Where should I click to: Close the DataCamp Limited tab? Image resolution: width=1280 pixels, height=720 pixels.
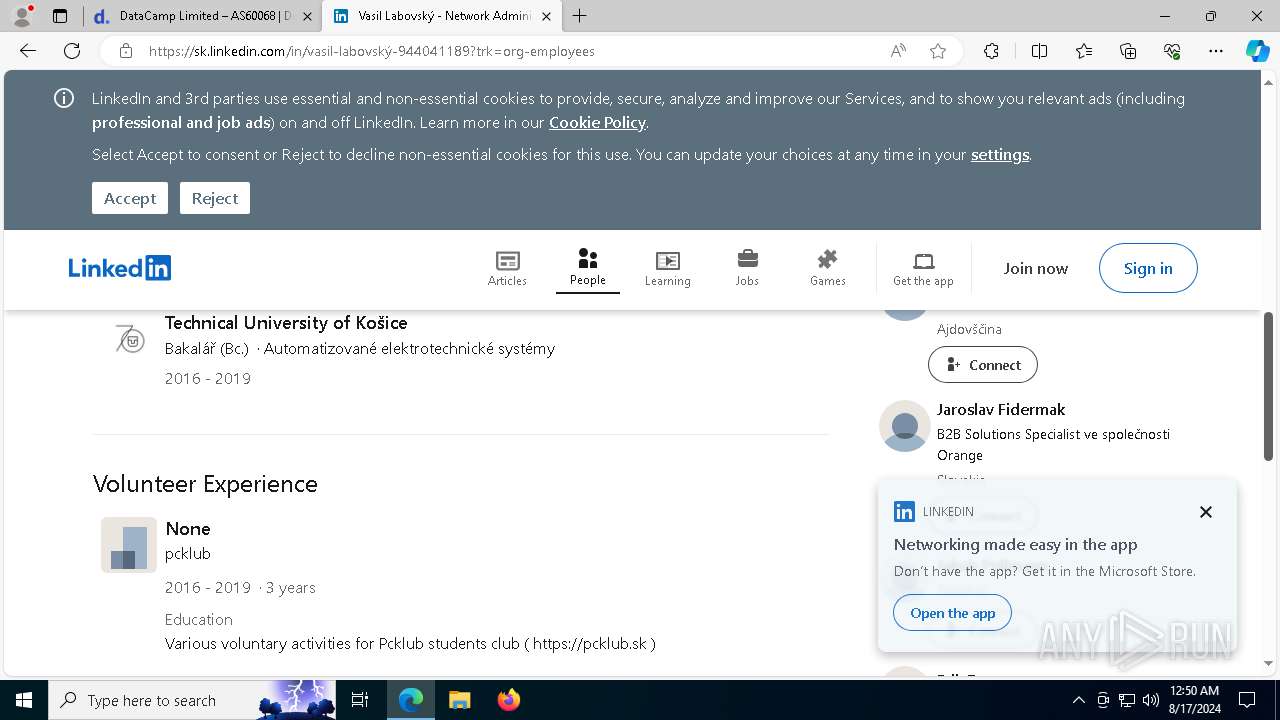tap(307, 16)
